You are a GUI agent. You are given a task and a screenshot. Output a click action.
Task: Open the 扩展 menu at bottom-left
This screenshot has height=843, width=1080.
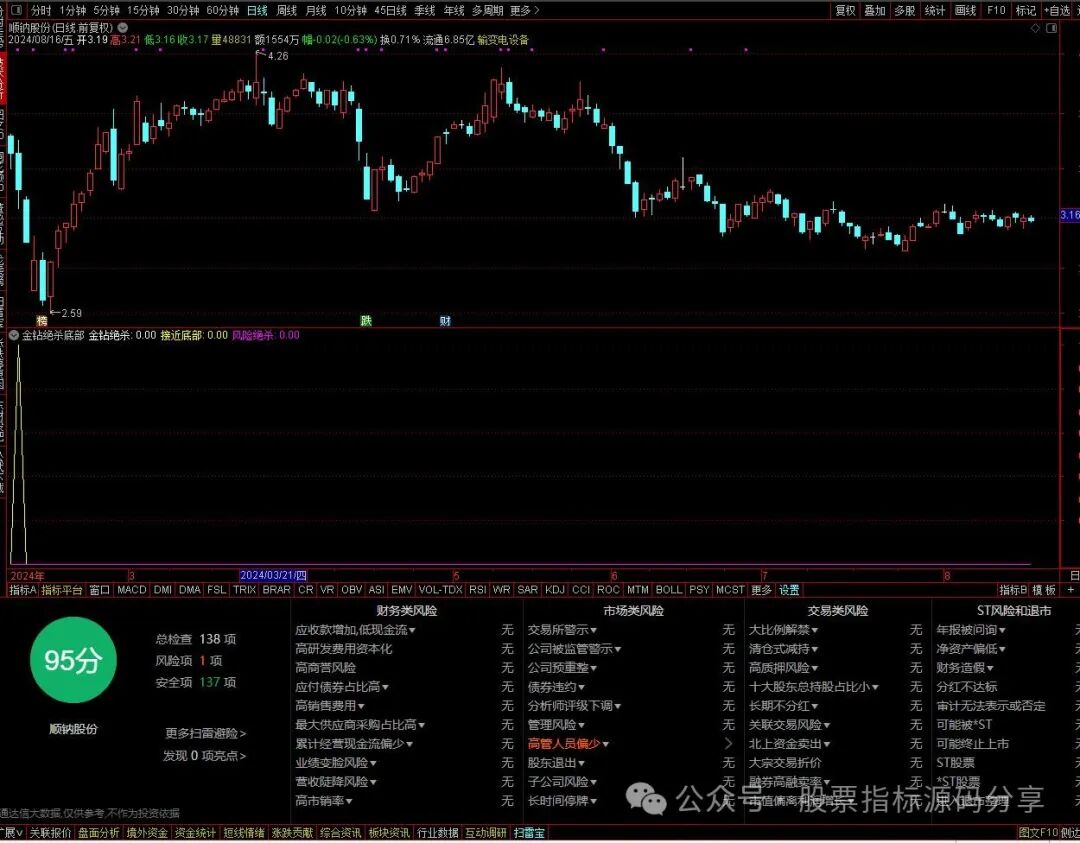click(11, 833)
